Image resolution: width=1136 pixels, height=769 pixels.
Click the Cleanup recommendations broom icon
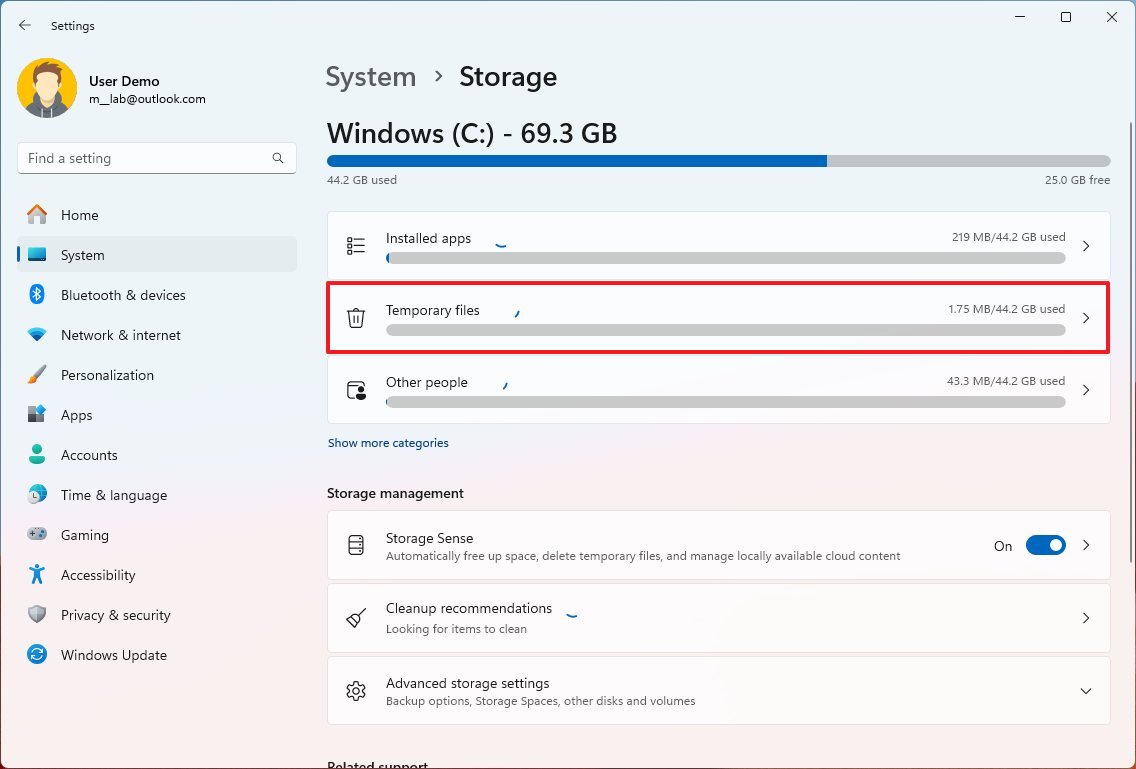[356, 618]
